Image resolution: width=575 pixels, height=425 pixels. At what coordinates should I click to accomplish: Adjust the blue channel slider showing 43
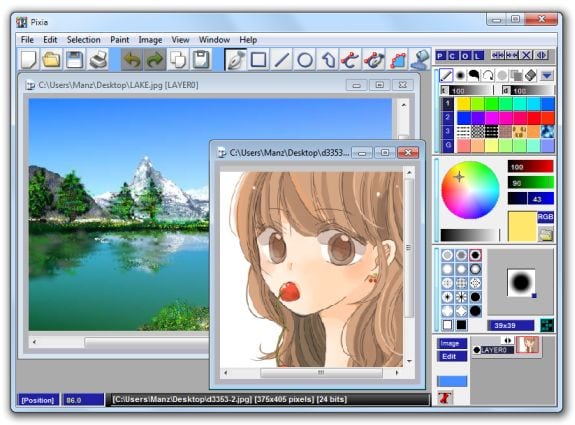531,199
